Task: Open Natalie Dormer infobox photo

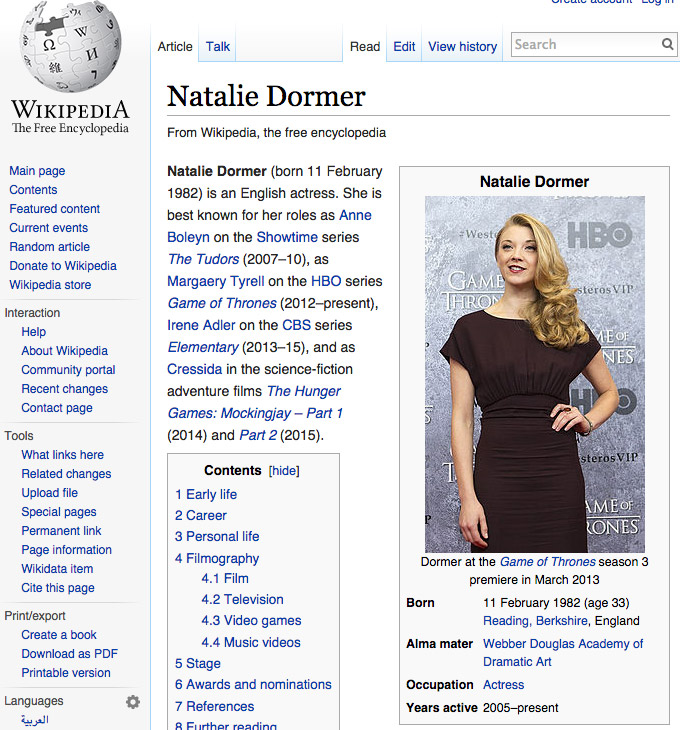Action: 534,374
